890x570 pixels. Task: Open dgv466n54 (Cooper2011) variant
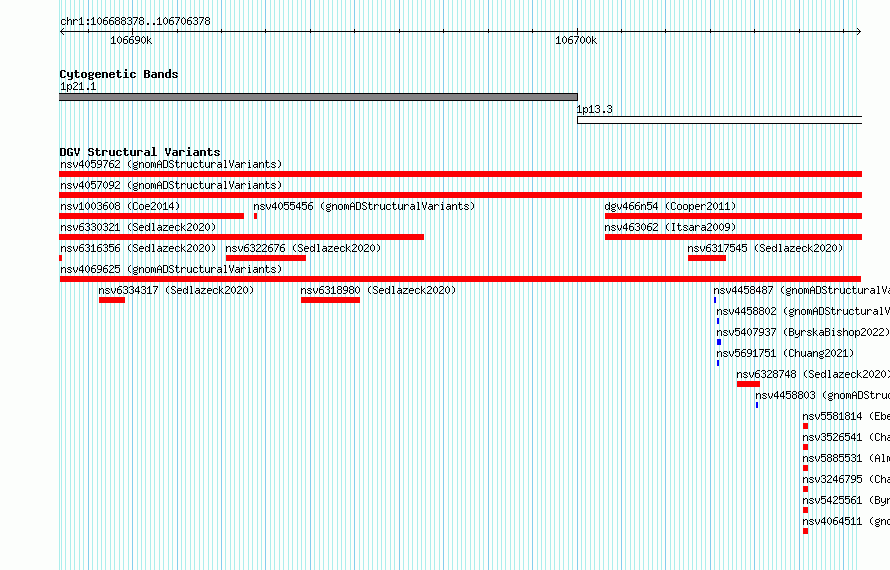coord(670,206)
